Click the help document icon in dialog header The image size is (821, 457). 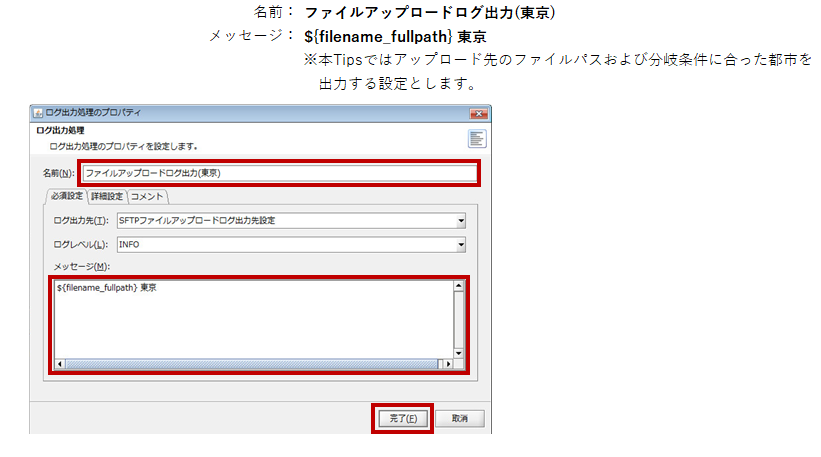tap(476, 139)
